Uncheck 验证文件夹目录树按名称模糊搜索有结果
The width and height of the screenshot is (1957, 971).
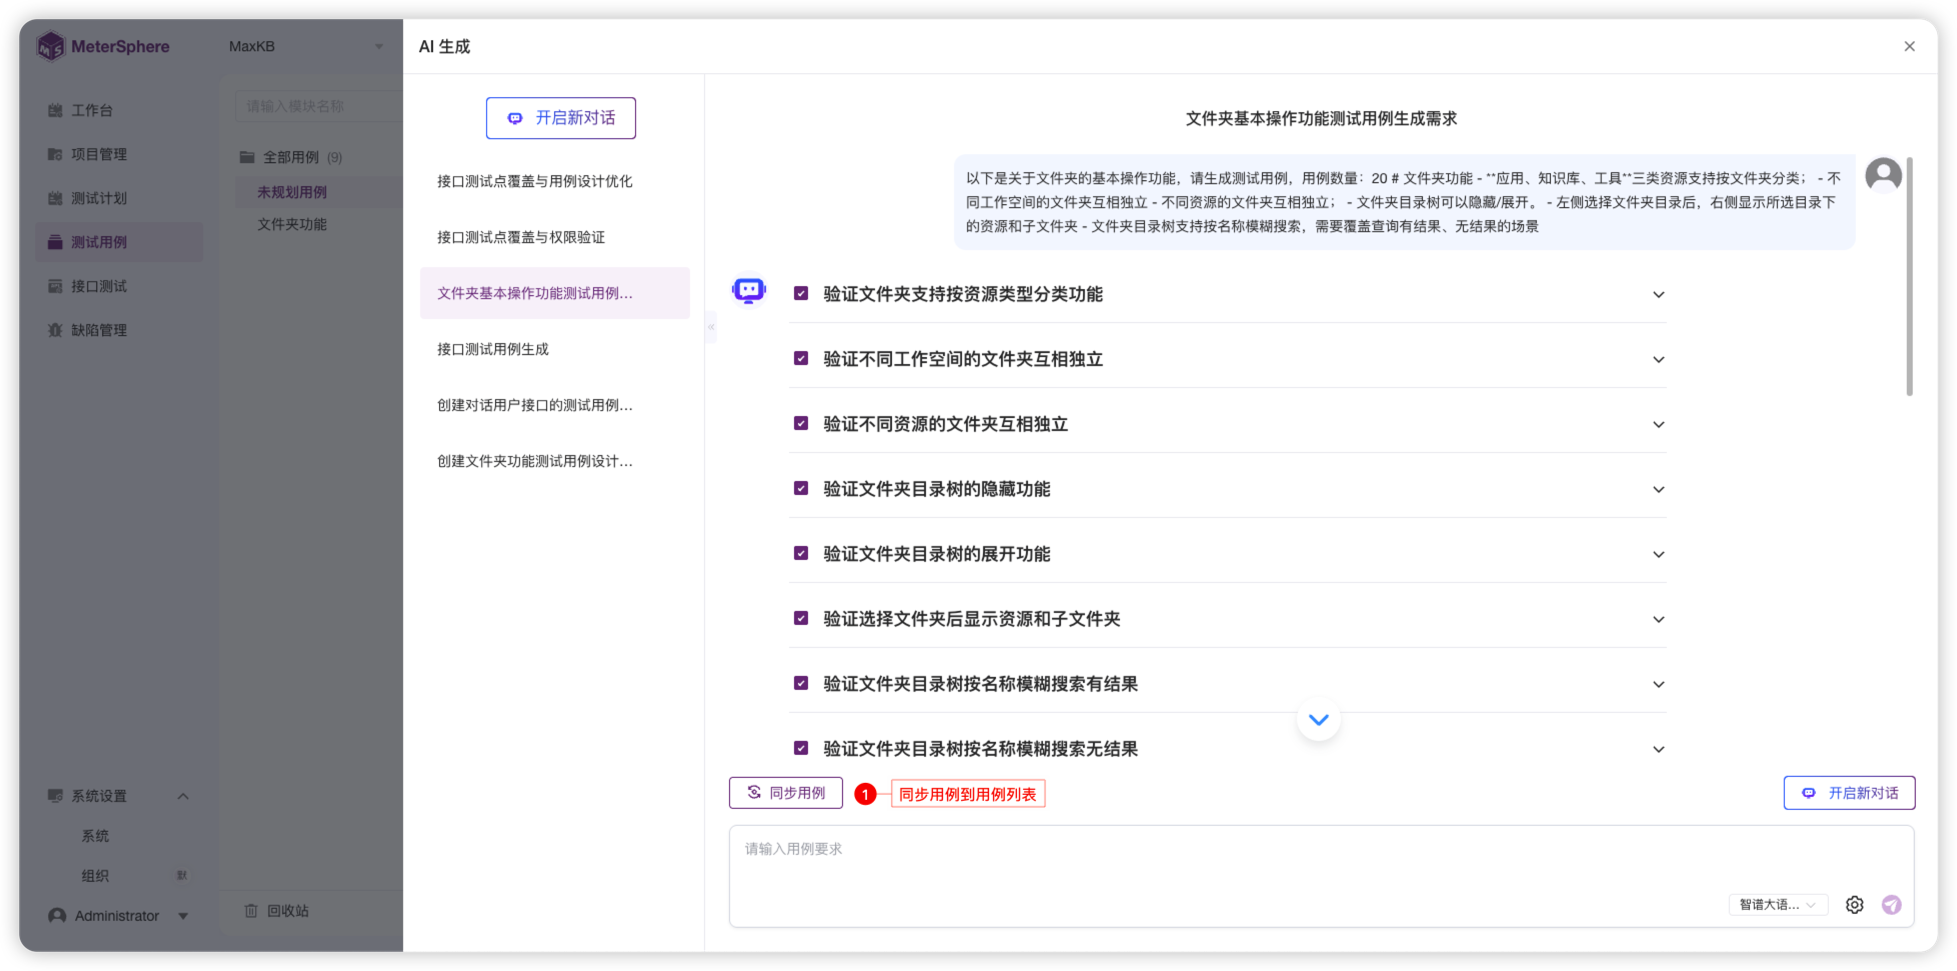pos(801,684)
